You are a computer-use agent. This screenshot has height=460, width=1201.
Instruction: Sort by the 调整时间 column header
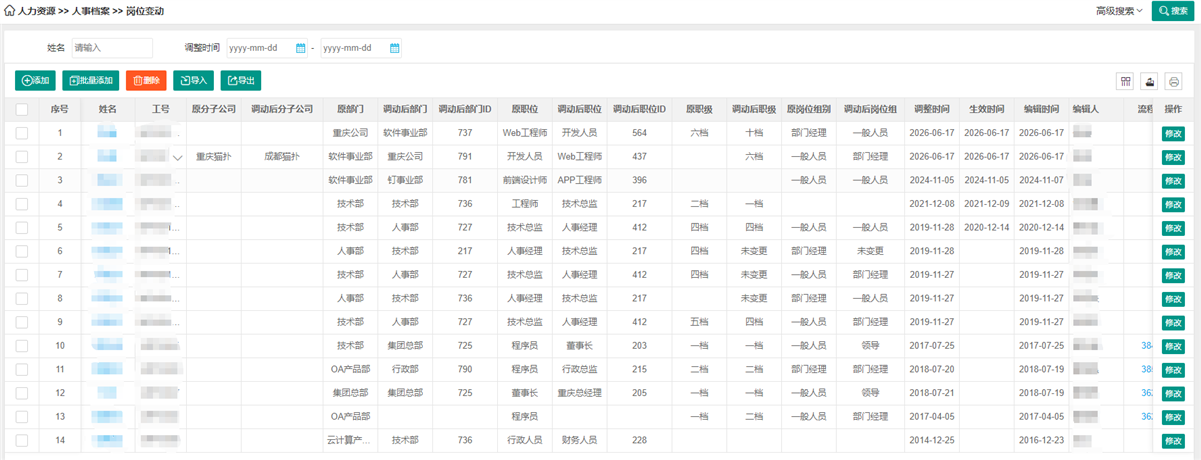click(930, 109)
